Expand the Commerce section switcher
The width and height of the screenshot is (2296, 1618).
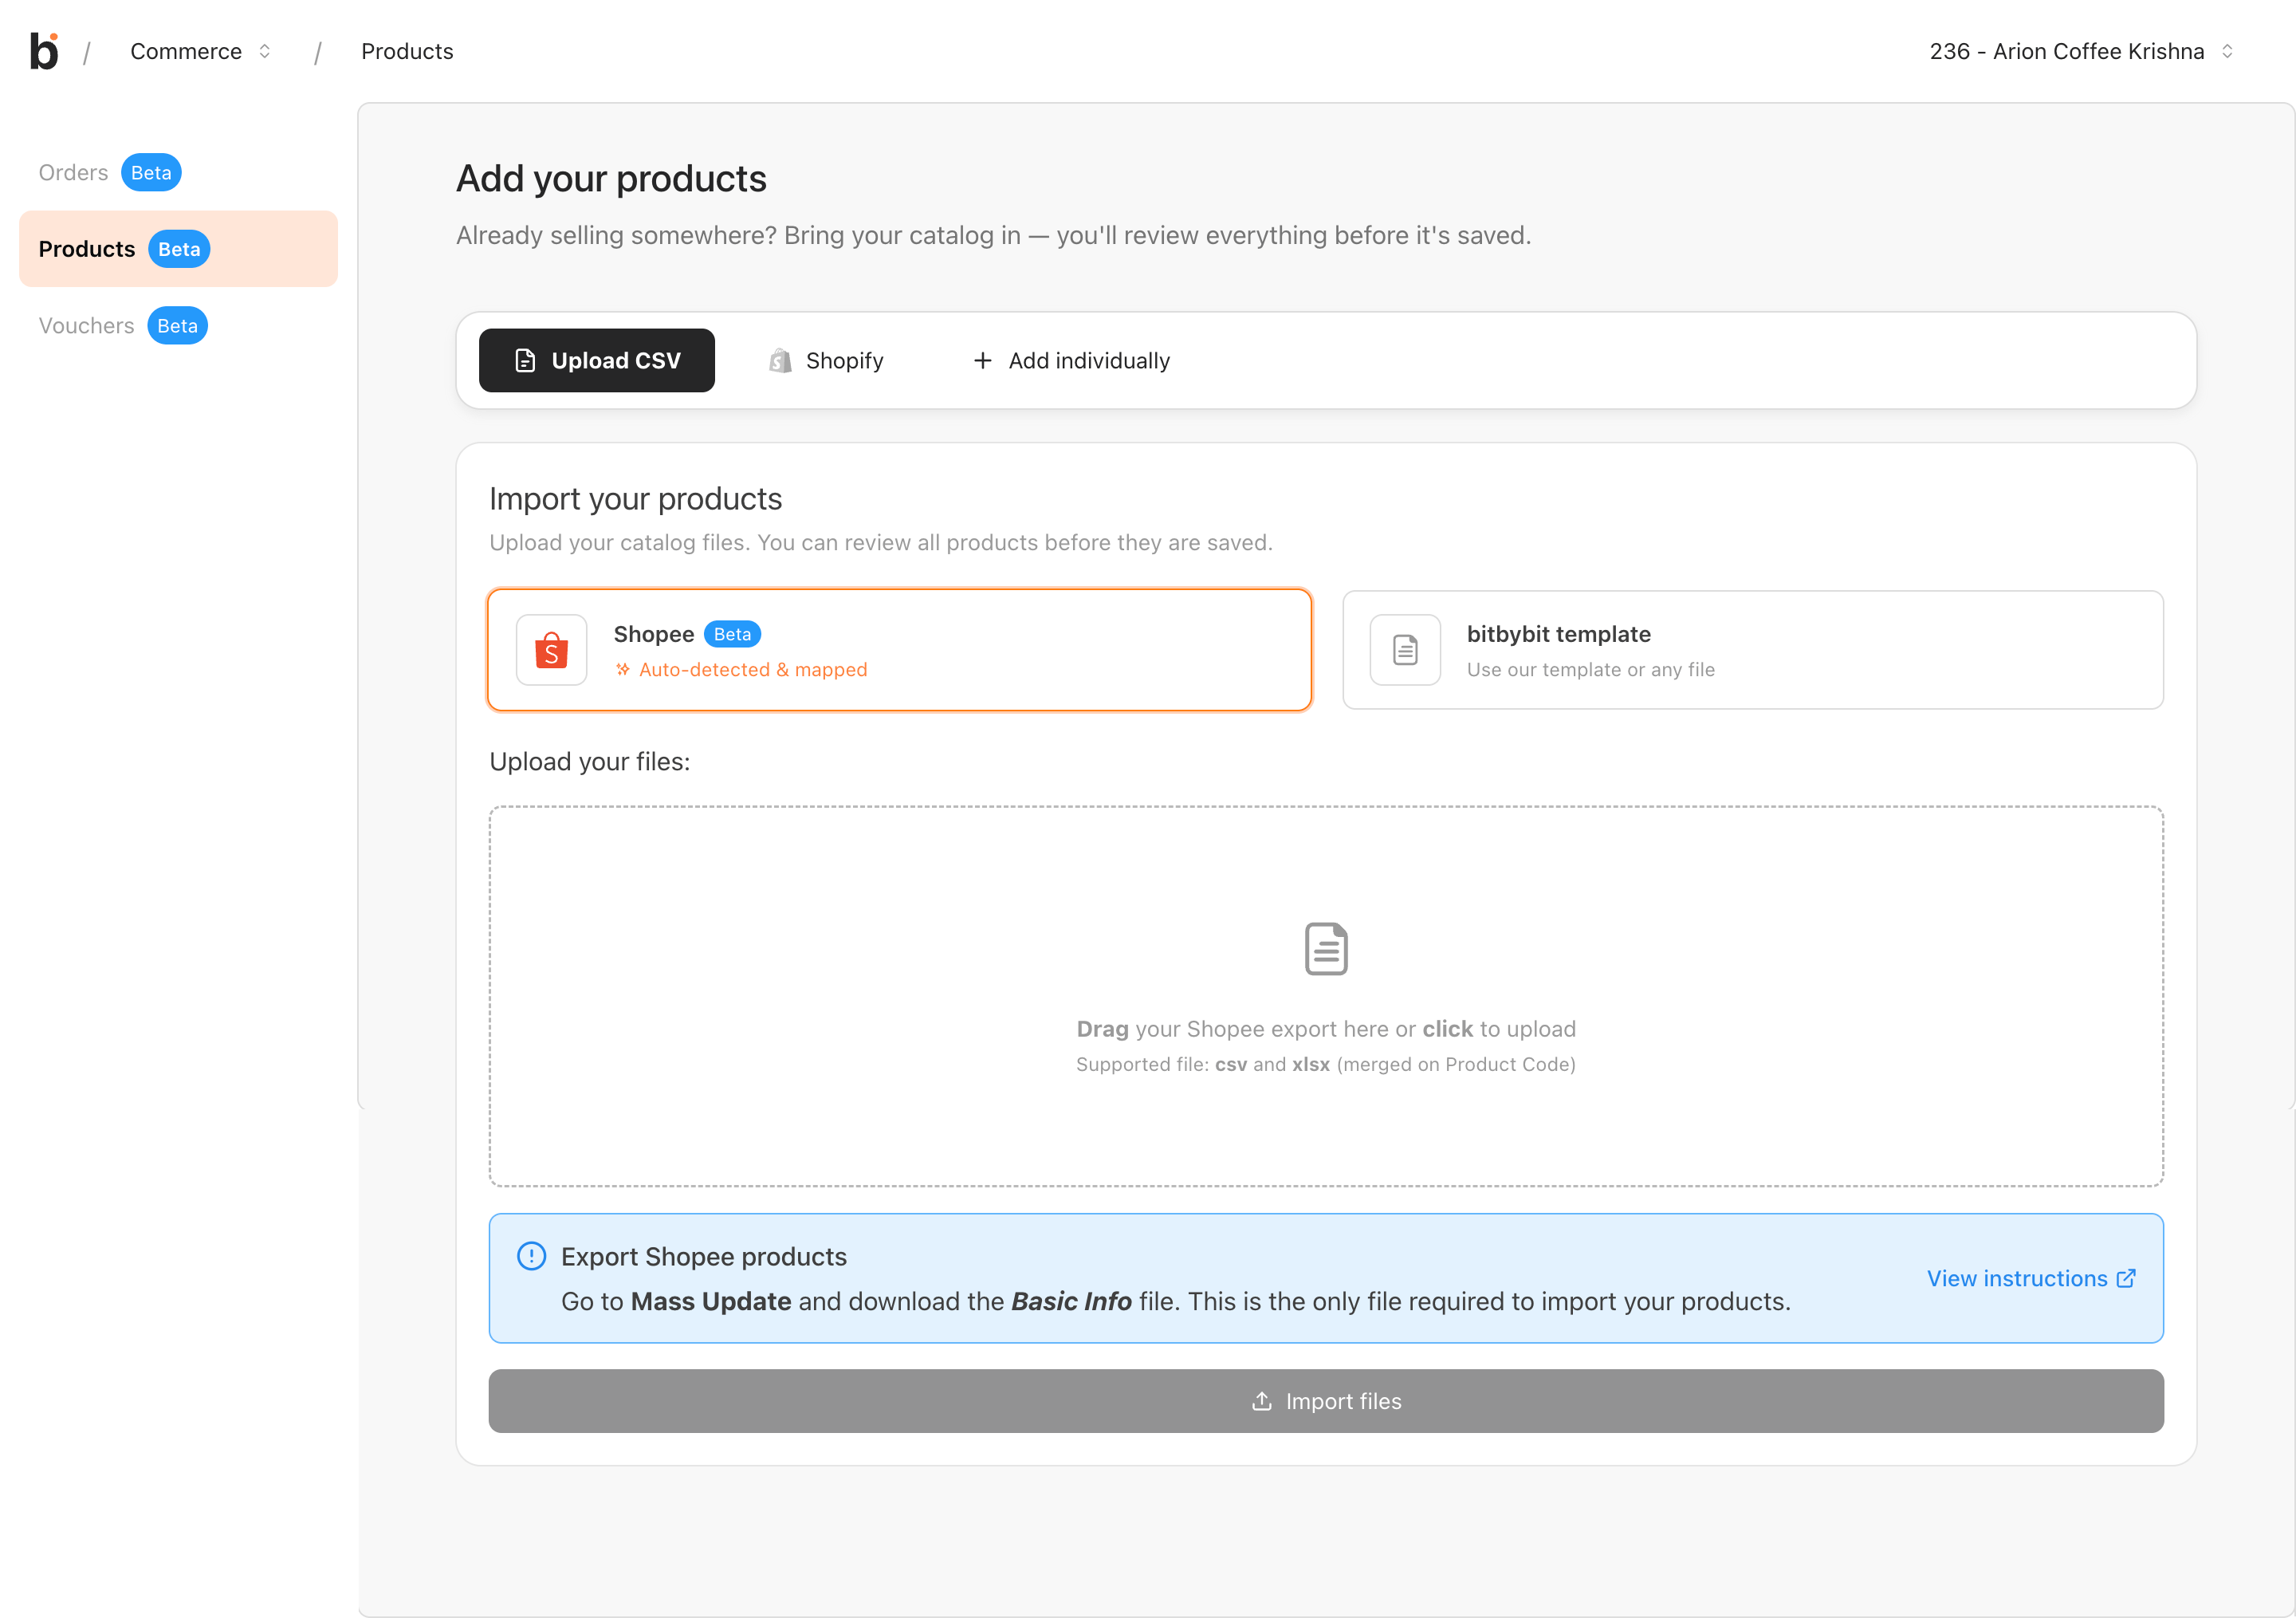(200, 51)
